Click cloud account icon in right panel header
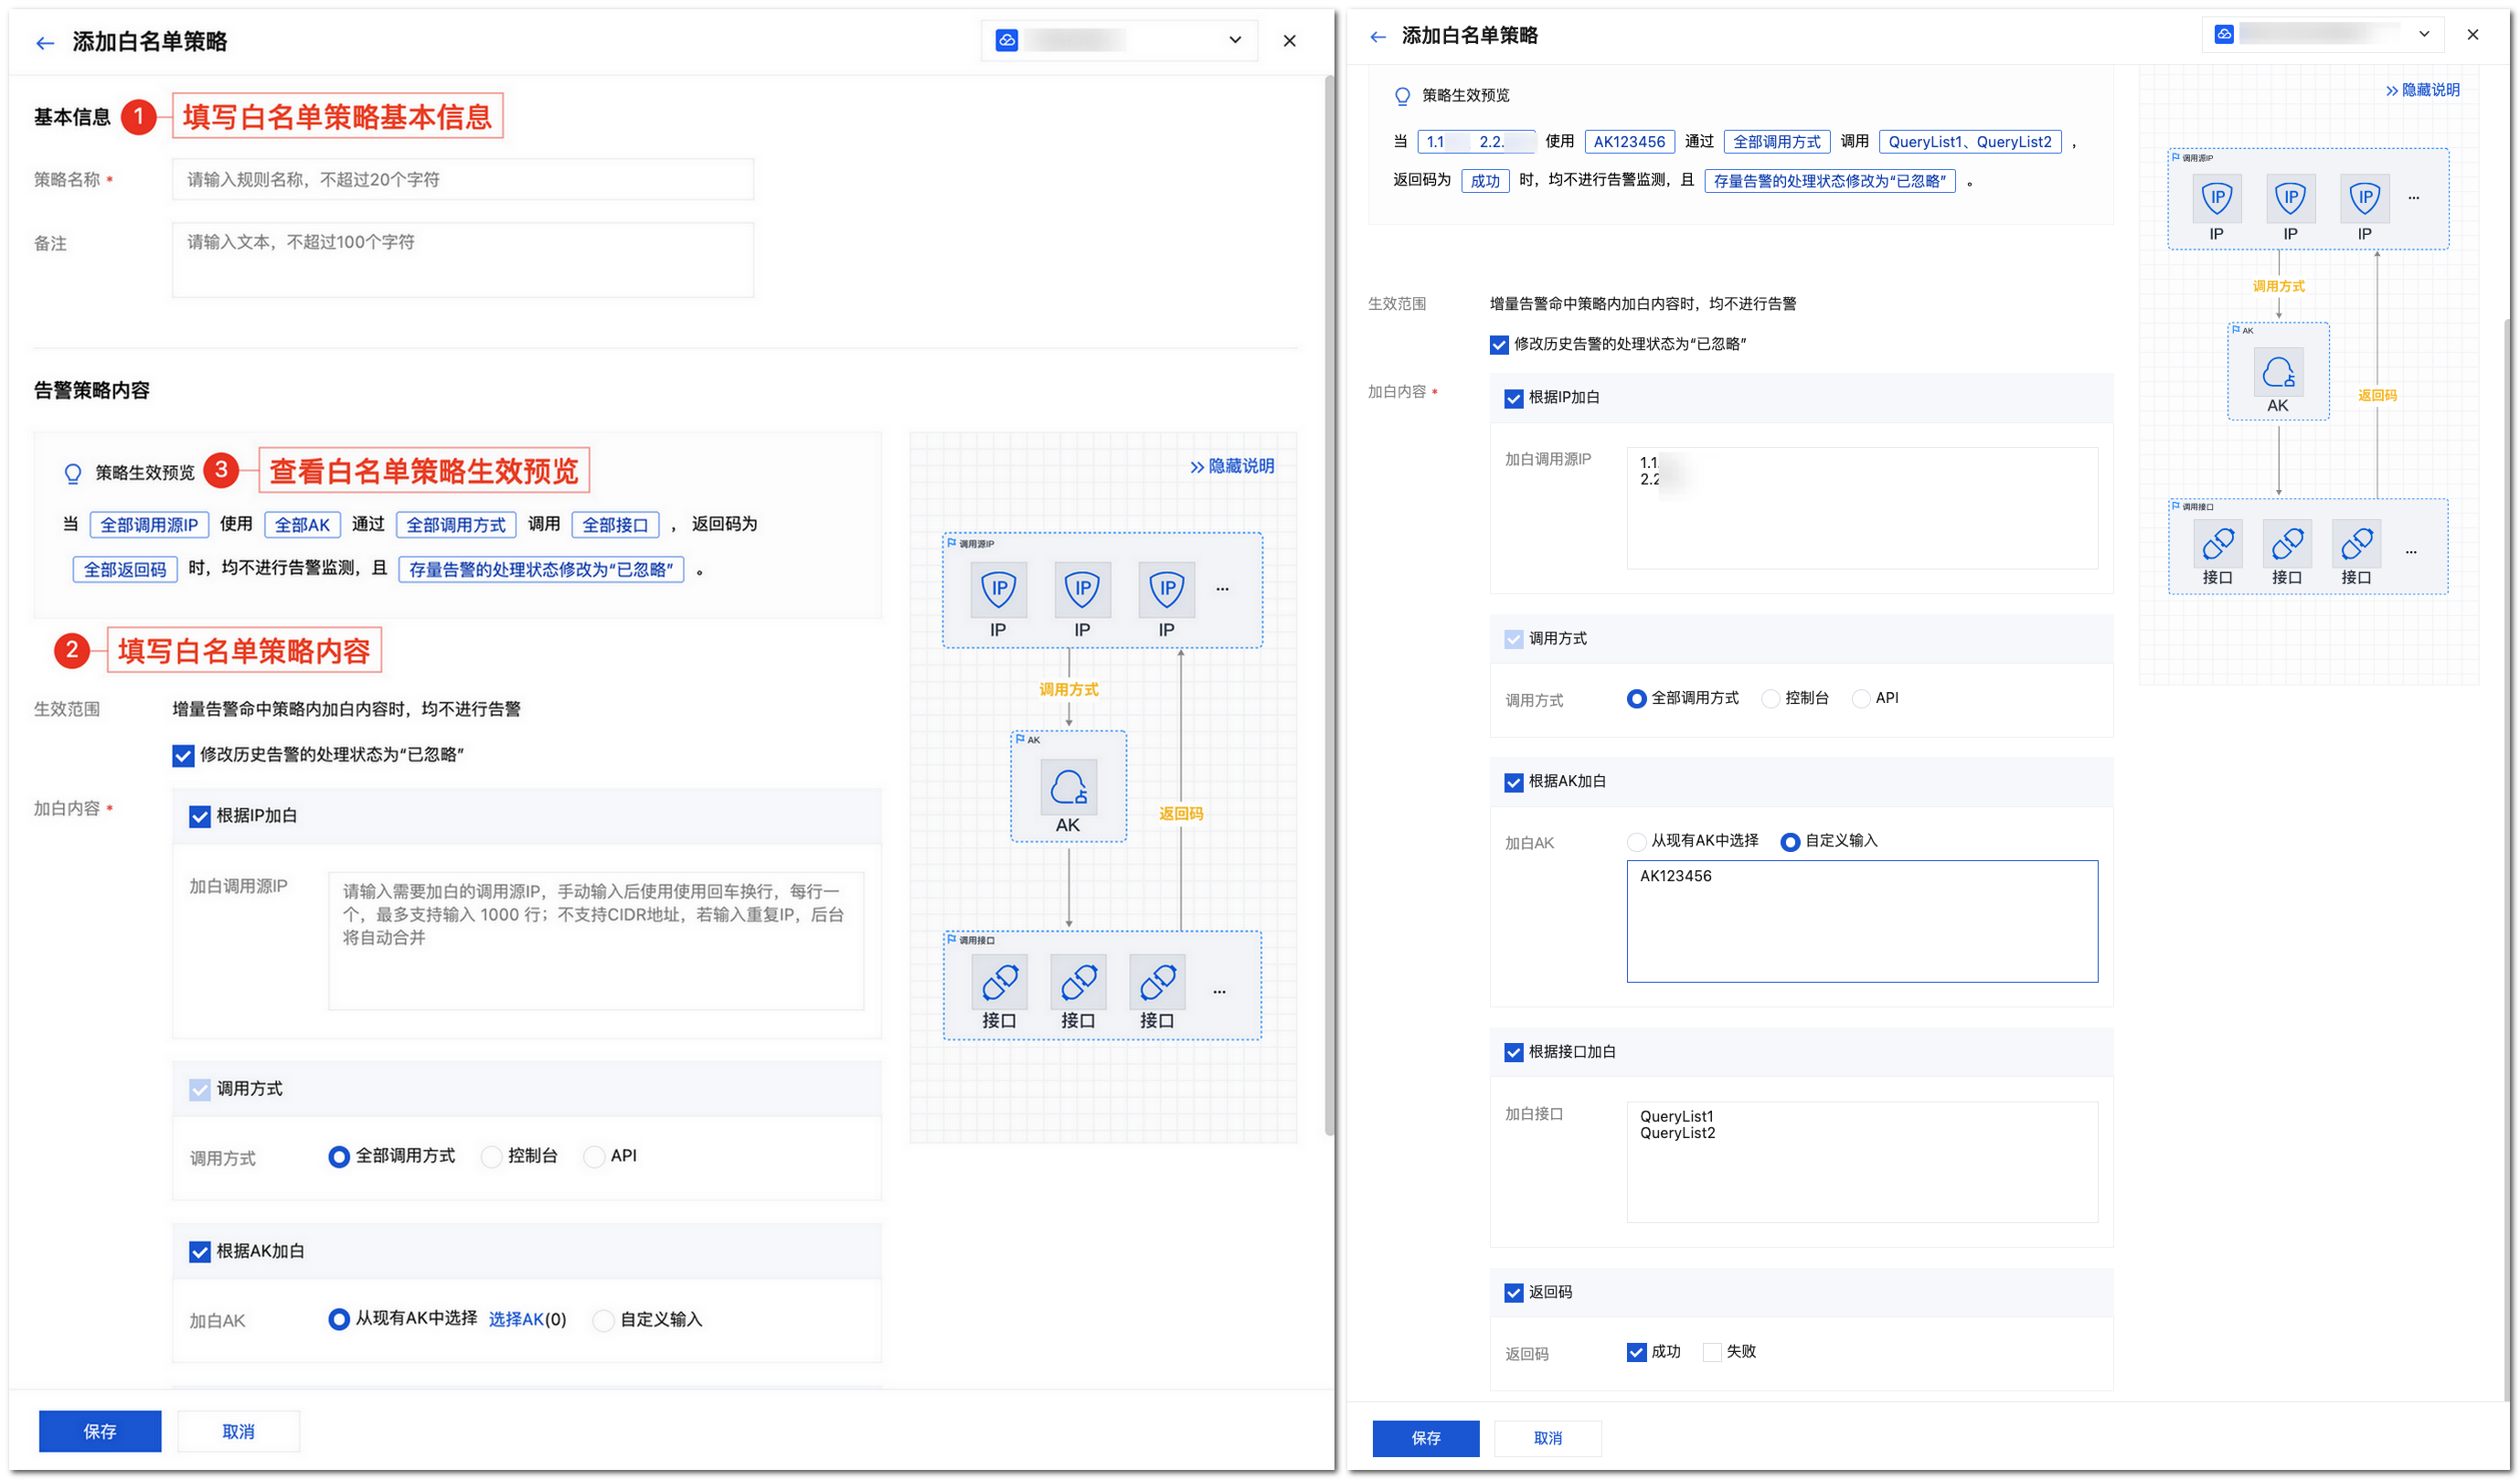Screen dimensions: 2520x1480 coord(2224,34)
